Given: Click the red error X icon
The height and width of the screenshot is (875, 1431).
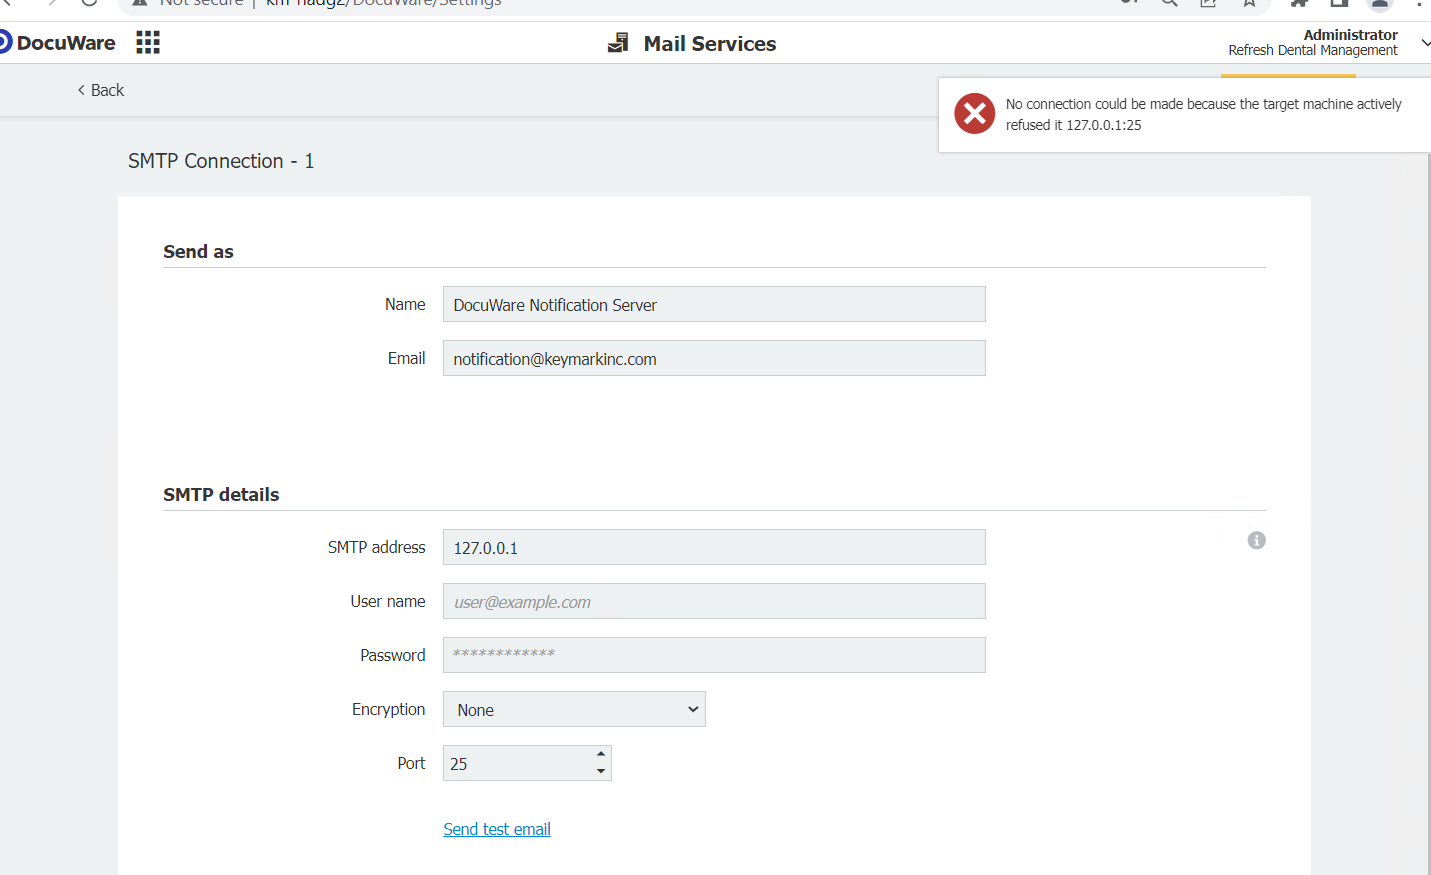Looking at the screenshot, I should click(x=974, y=114).
